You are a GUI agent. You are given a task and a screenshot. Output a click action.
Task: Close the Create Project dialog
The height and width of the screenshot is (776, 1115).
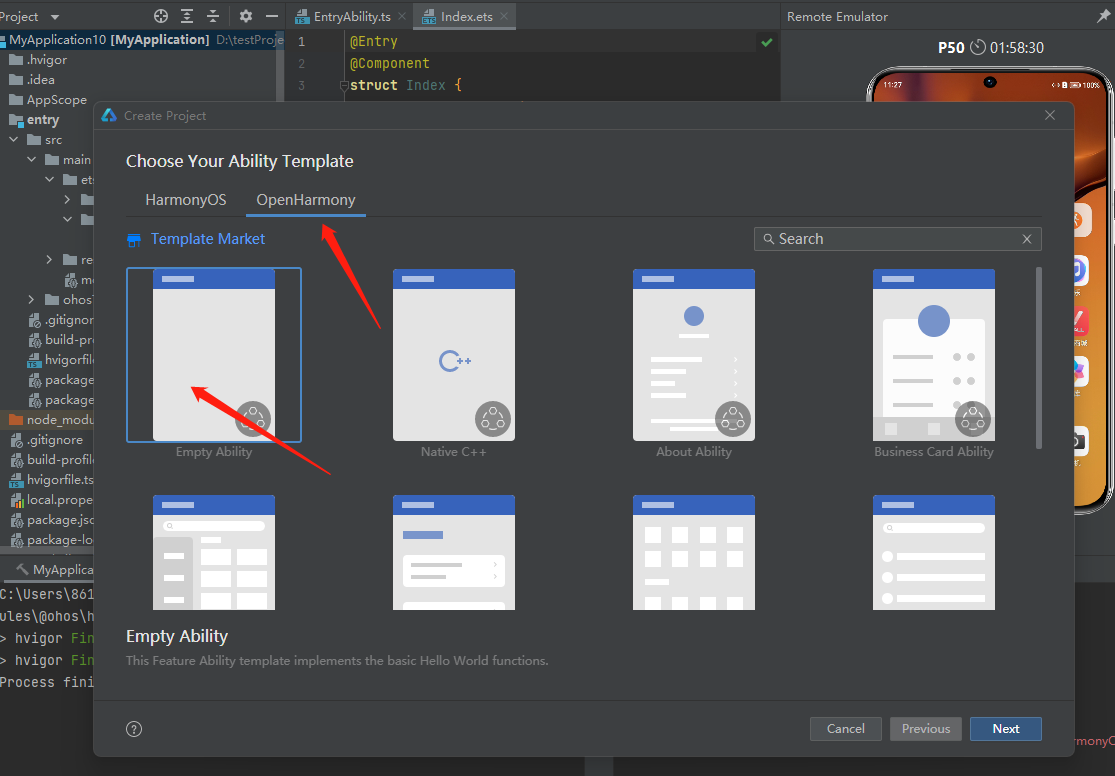[x=1050, y=115]
